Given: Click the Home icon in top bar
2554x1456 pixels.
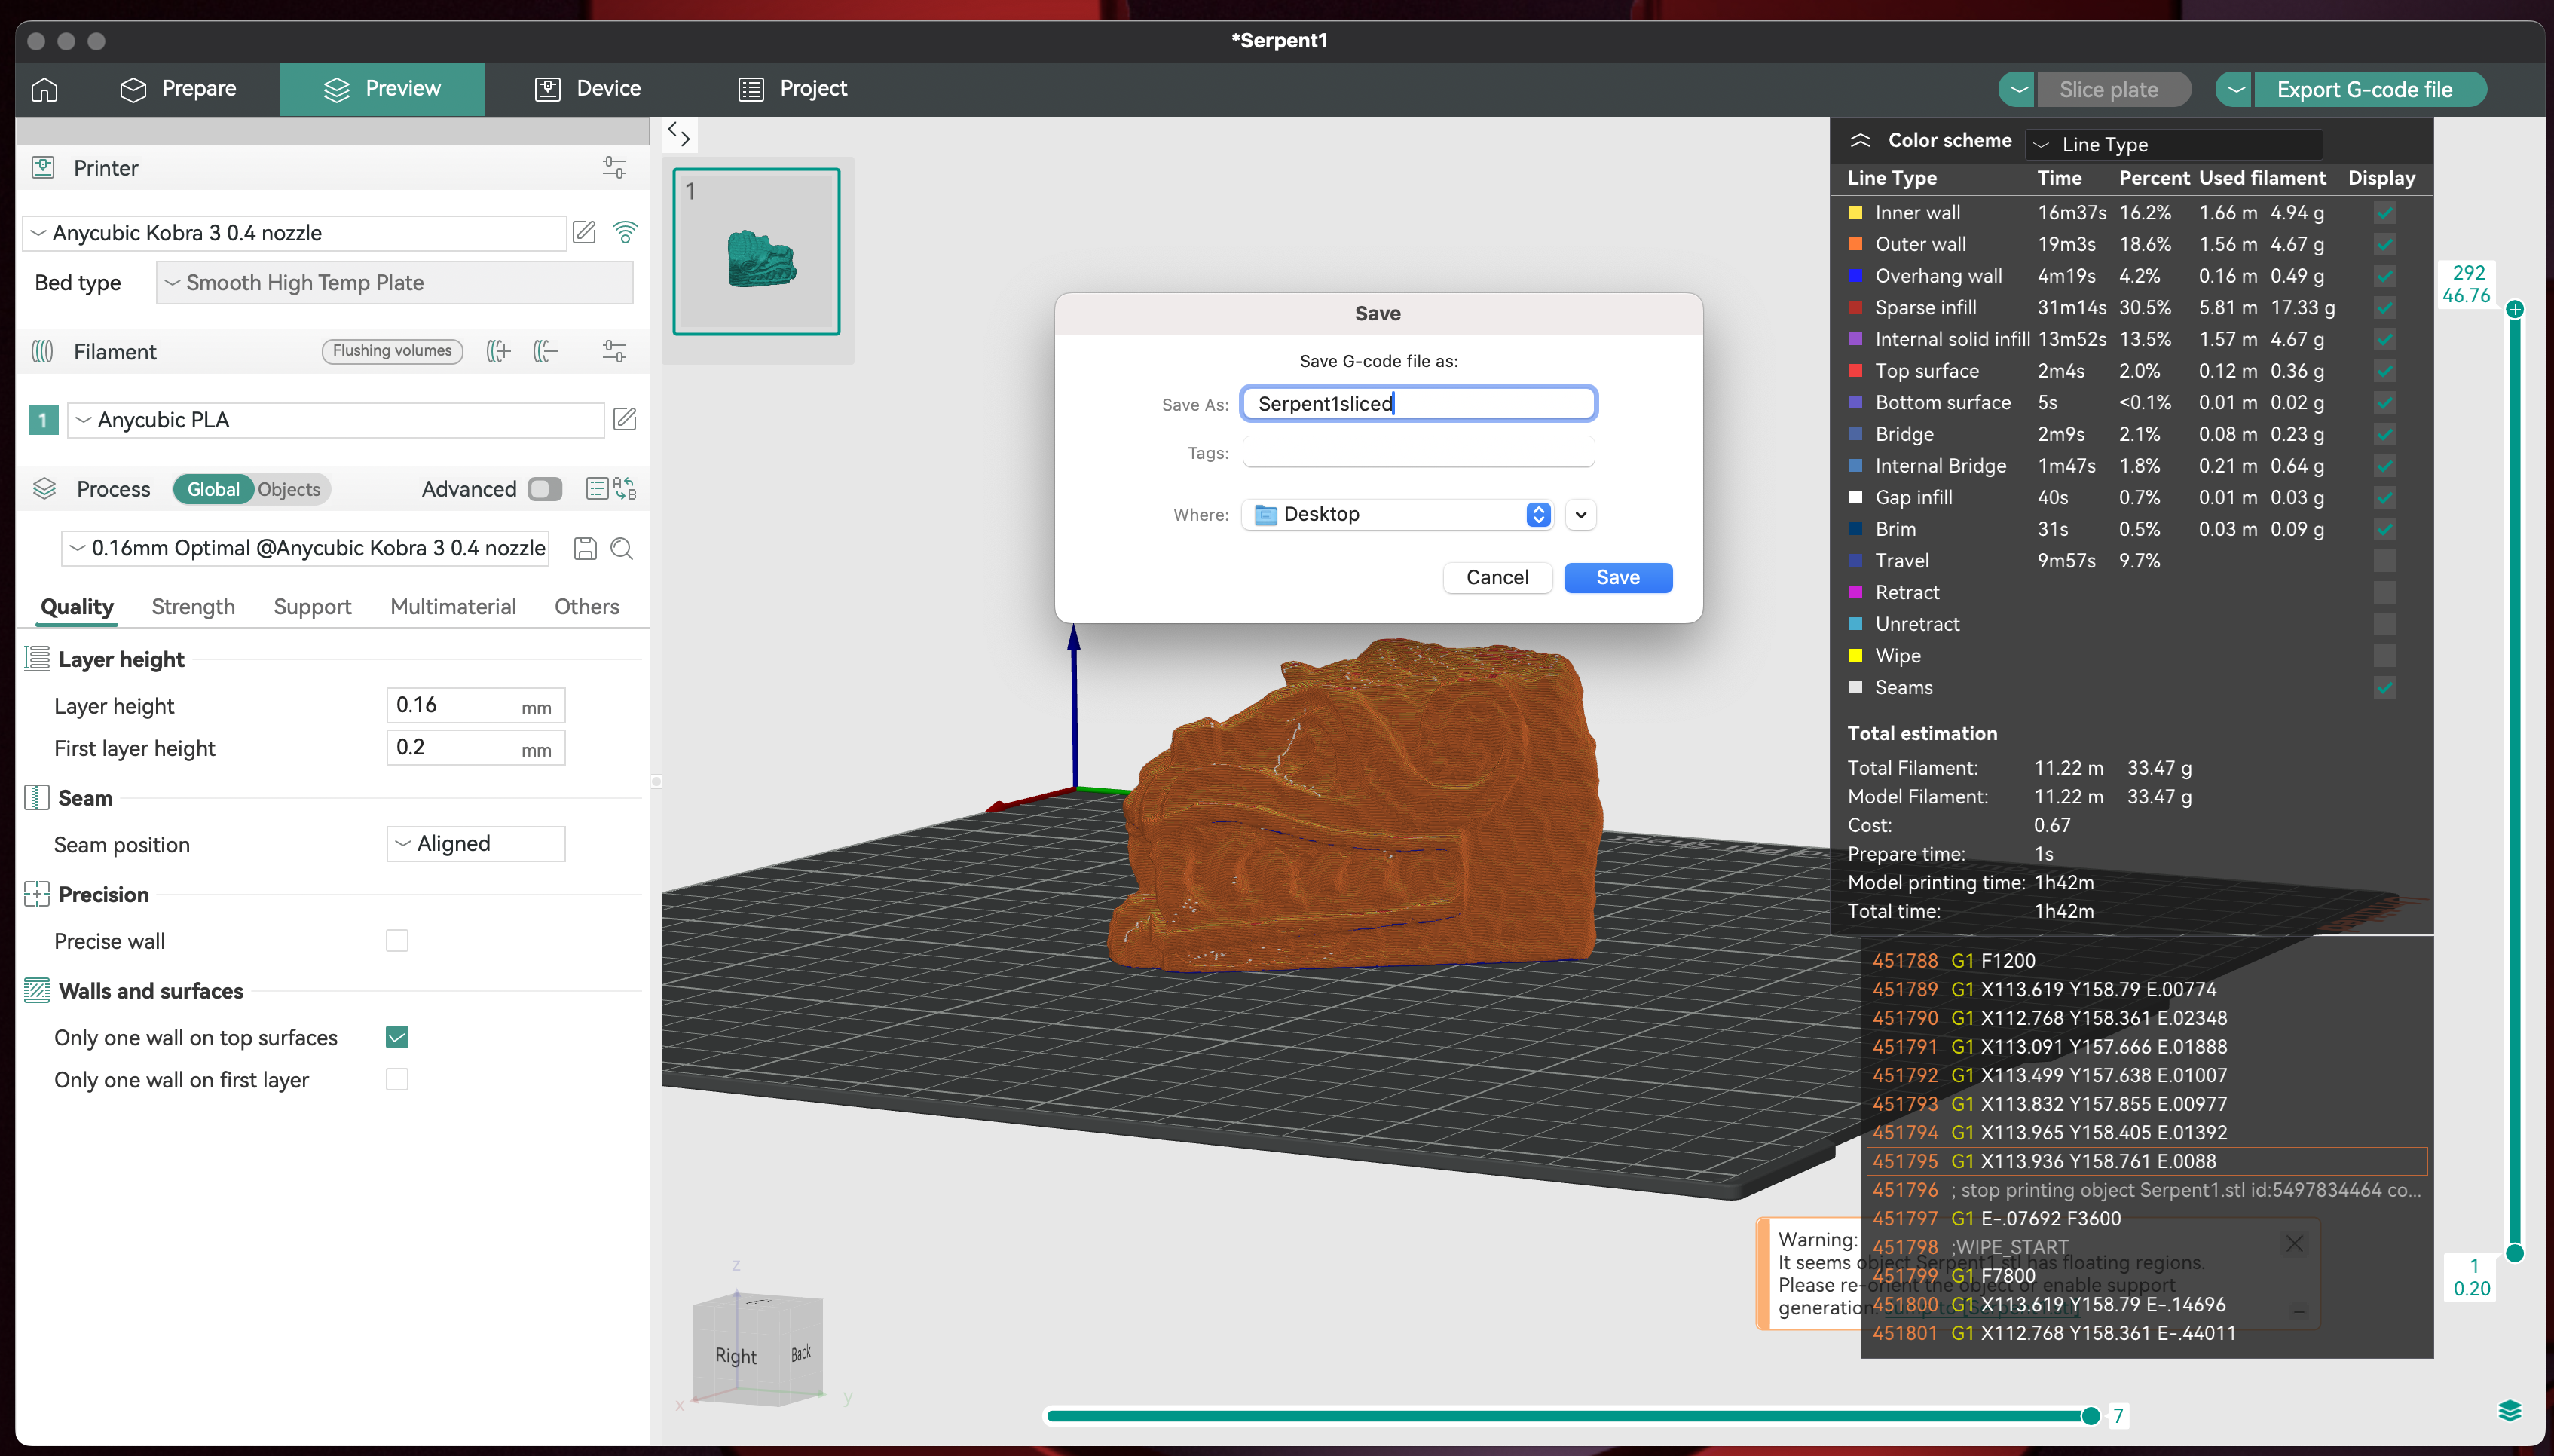Looking at the screenshot, I should click(x=44, y=89).
